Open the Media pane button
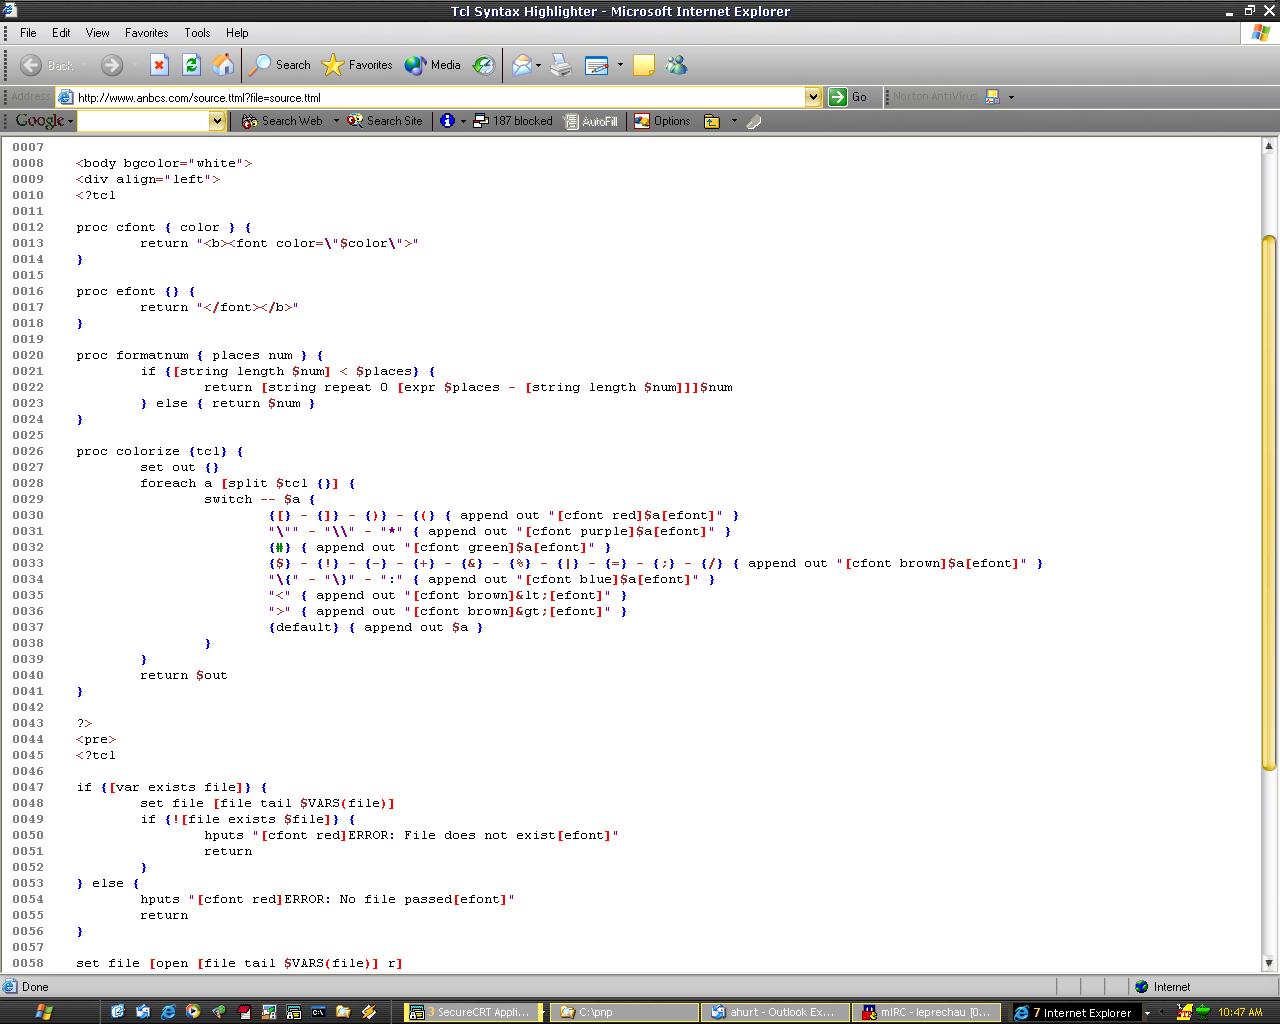The width and height of the screenshot is (1280, 1024). click(x=433, y=65)
